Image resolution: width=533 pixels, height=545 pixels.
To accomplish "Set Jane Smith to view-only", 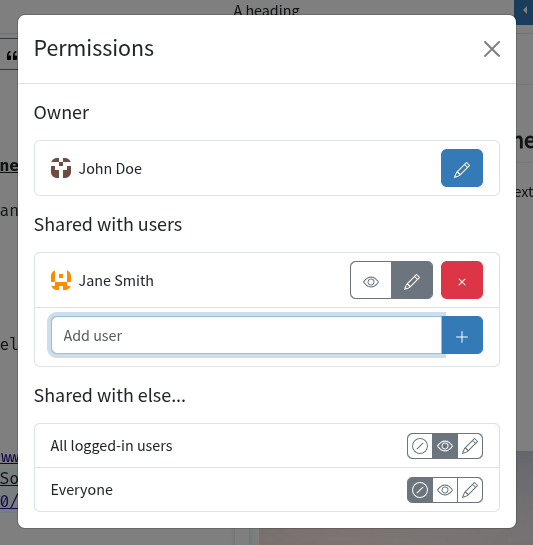I will pyautogui.click(x=371, y=280).
